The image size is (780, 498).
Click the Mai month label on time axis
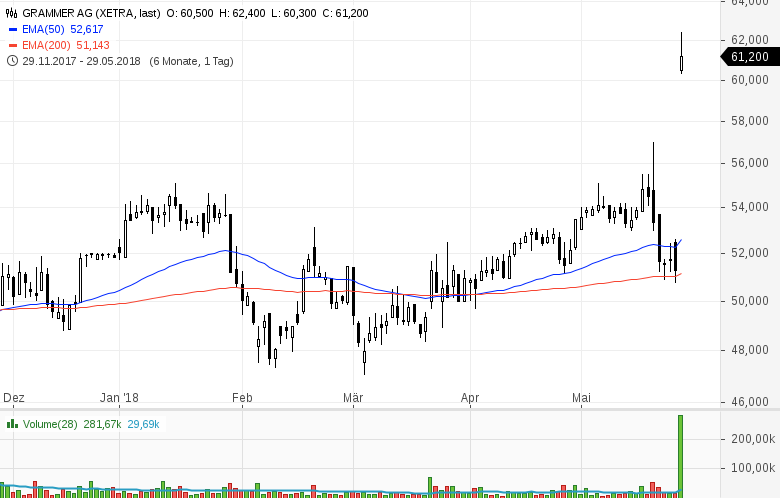click(x=581, y=398)
